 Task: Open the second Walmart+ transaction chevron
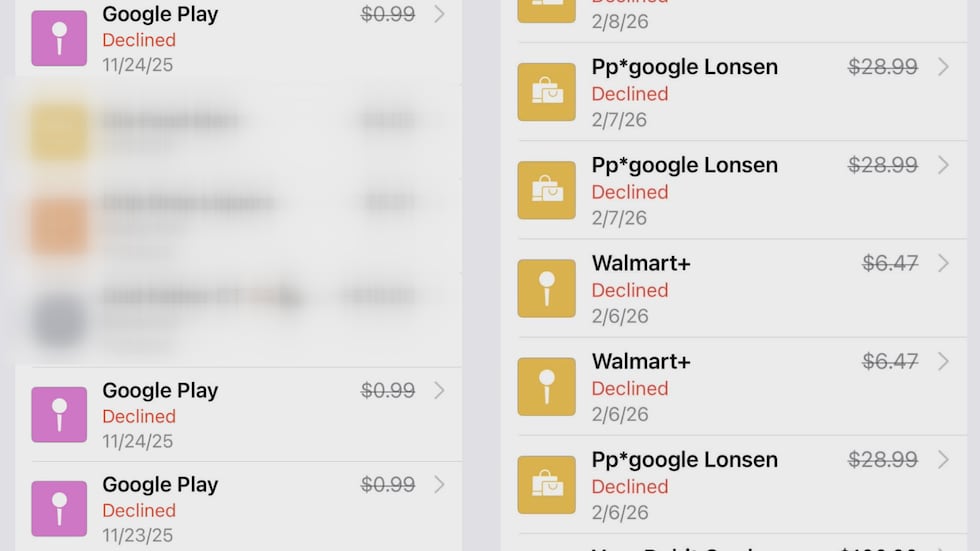[943, 361]
